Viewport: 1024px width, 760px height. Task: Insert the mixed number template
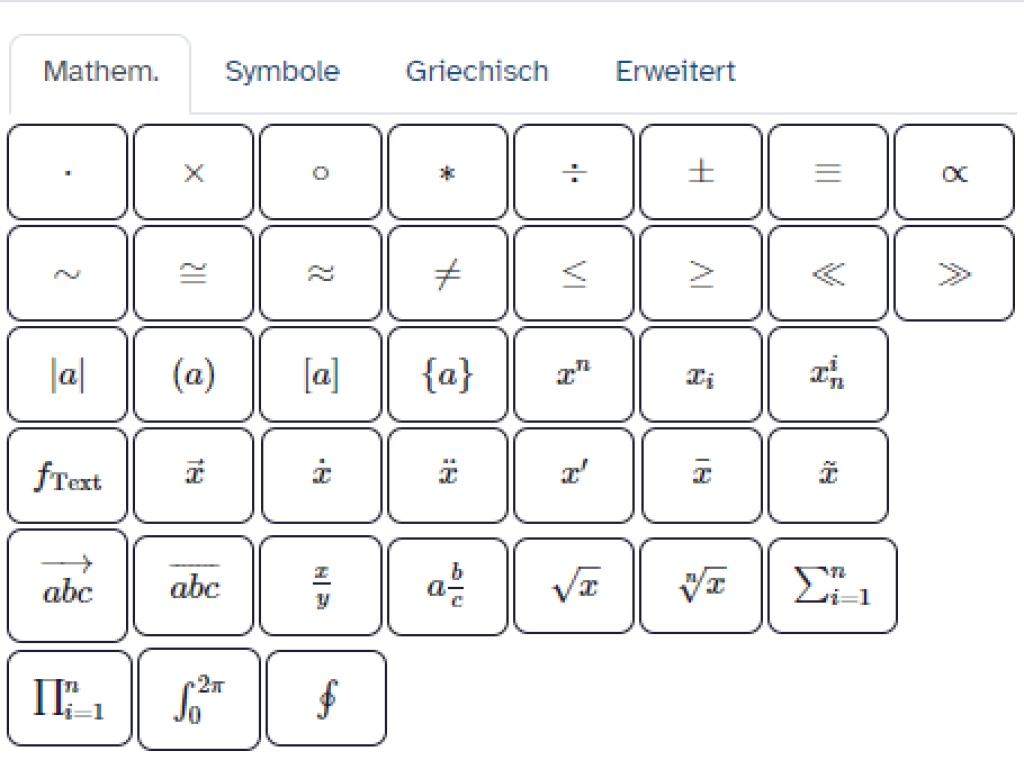[446, 586]
